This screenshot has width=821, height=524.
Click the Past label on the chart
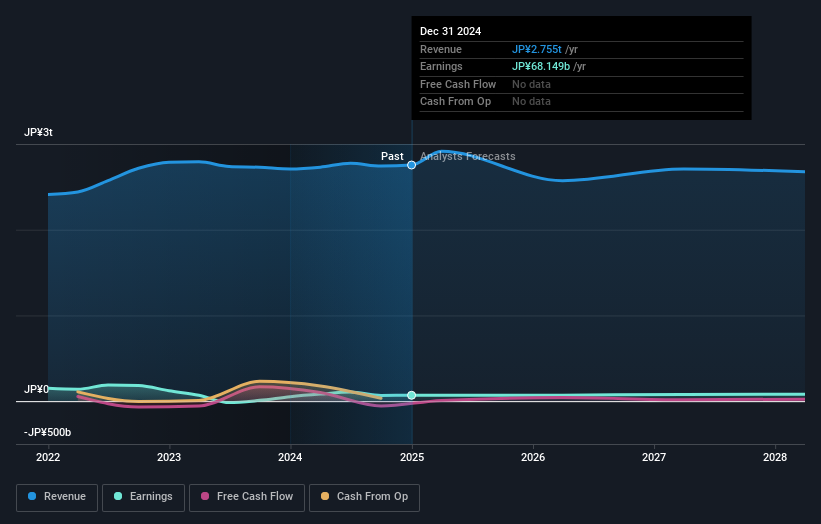pyautogui.click(x=392, y=156)
